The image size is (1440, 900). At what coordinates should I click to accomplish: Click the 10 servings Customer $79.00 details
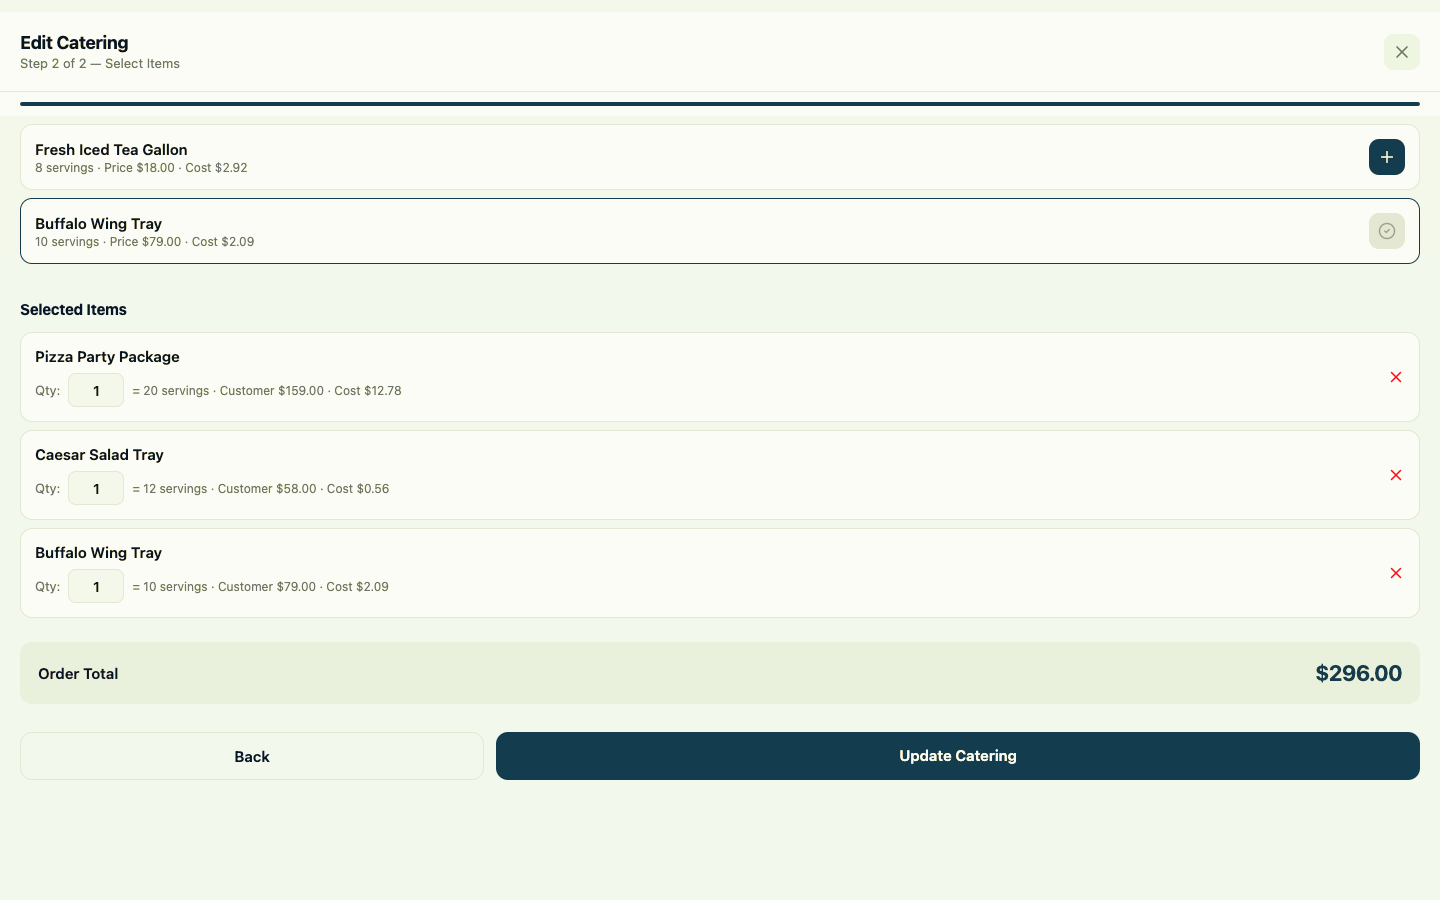[x=260, y=587]
